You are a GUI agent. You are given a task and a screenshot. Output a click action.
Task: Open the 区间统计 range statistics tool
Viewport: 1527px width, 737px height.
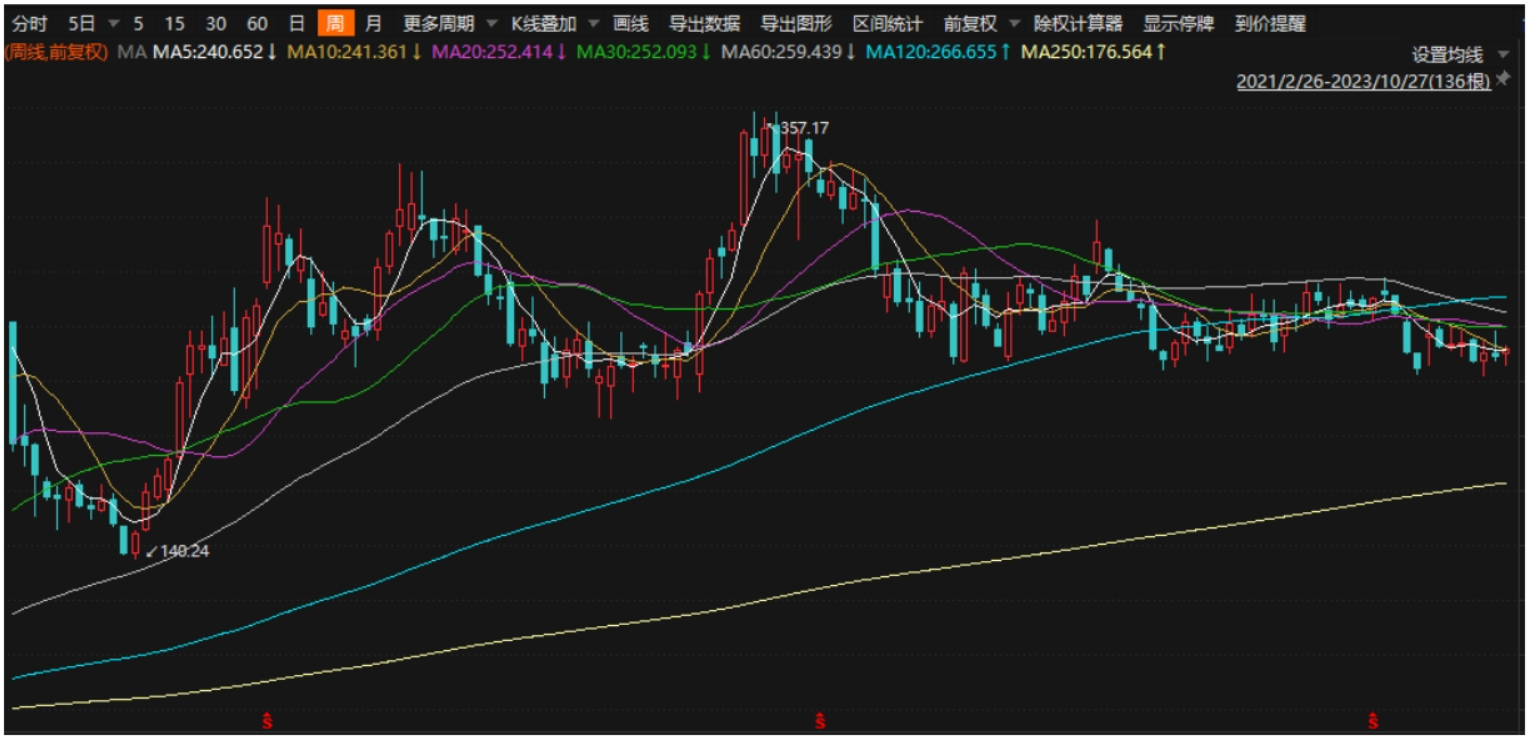888,23
